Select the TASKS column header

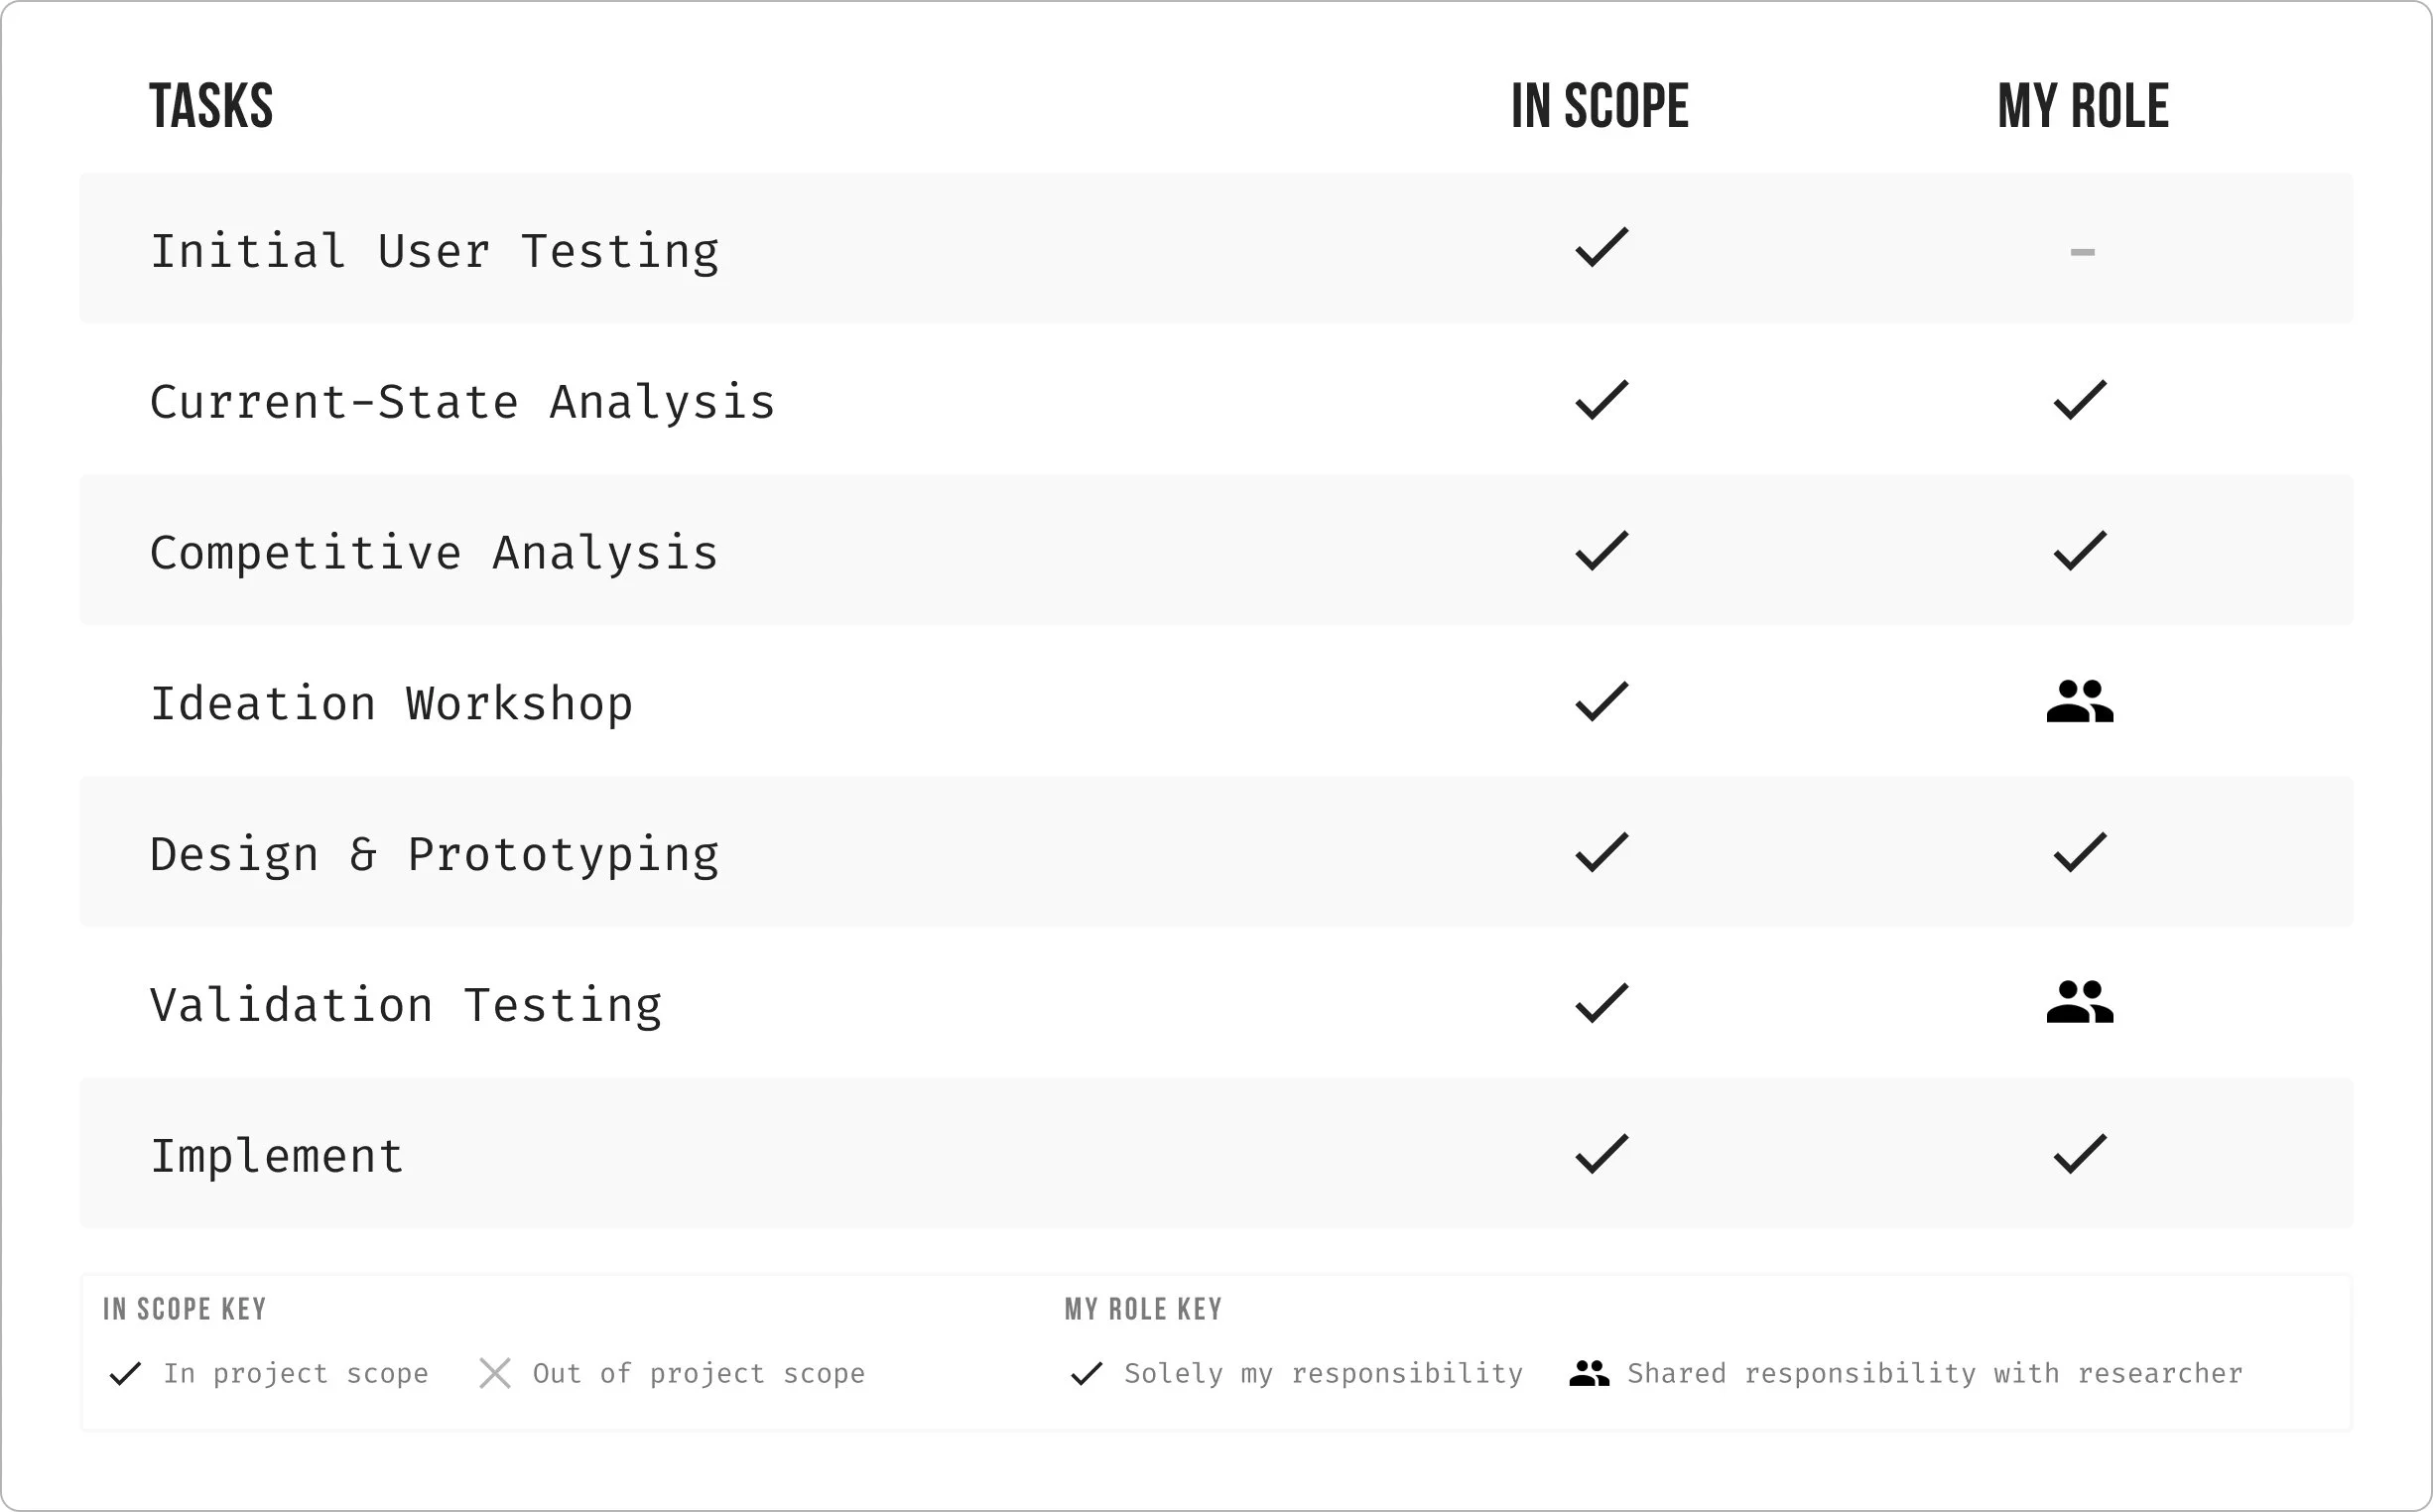(x=211, y=106)
